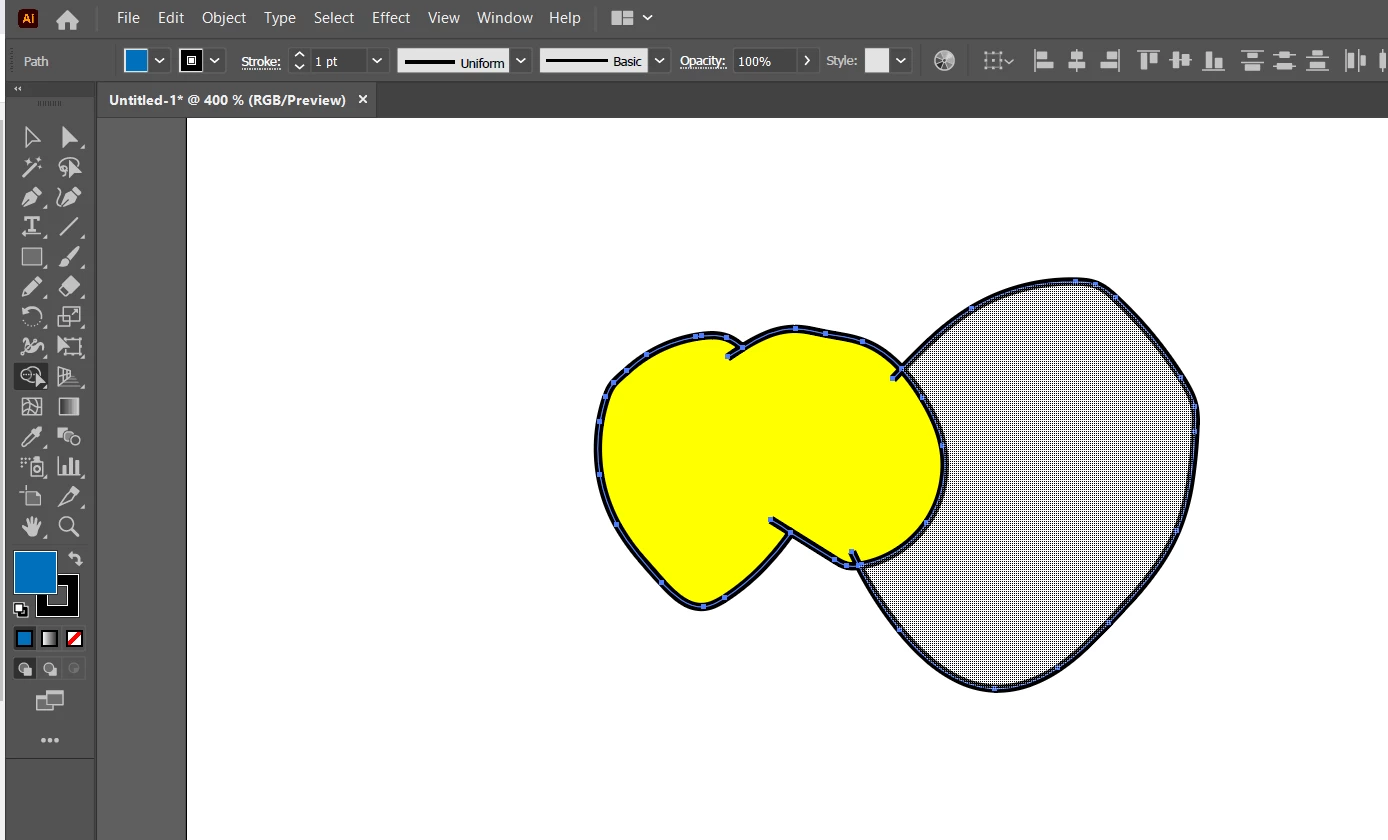Select the Untitled-1 document tab
This screenshot has width=1388, height=840.
(228, 100)
